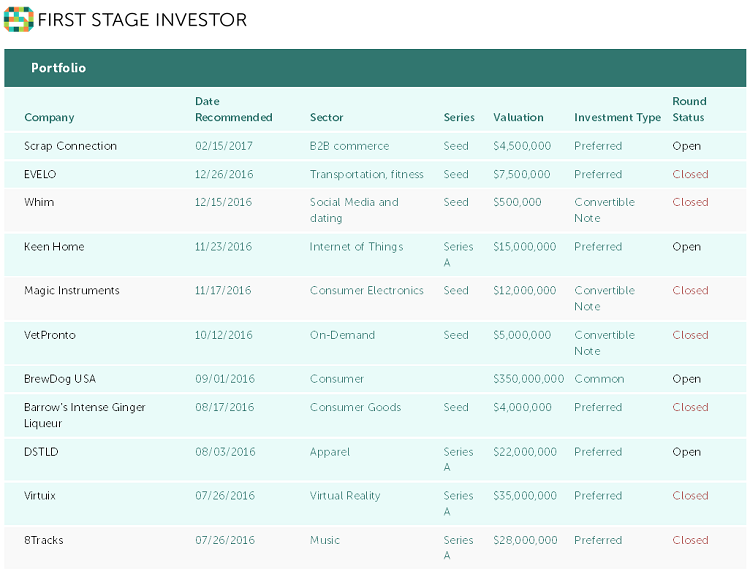Select the $28,000,000 valuation
Image resolution: width=750 pixels, height=571 pixels.
(525, 540)
